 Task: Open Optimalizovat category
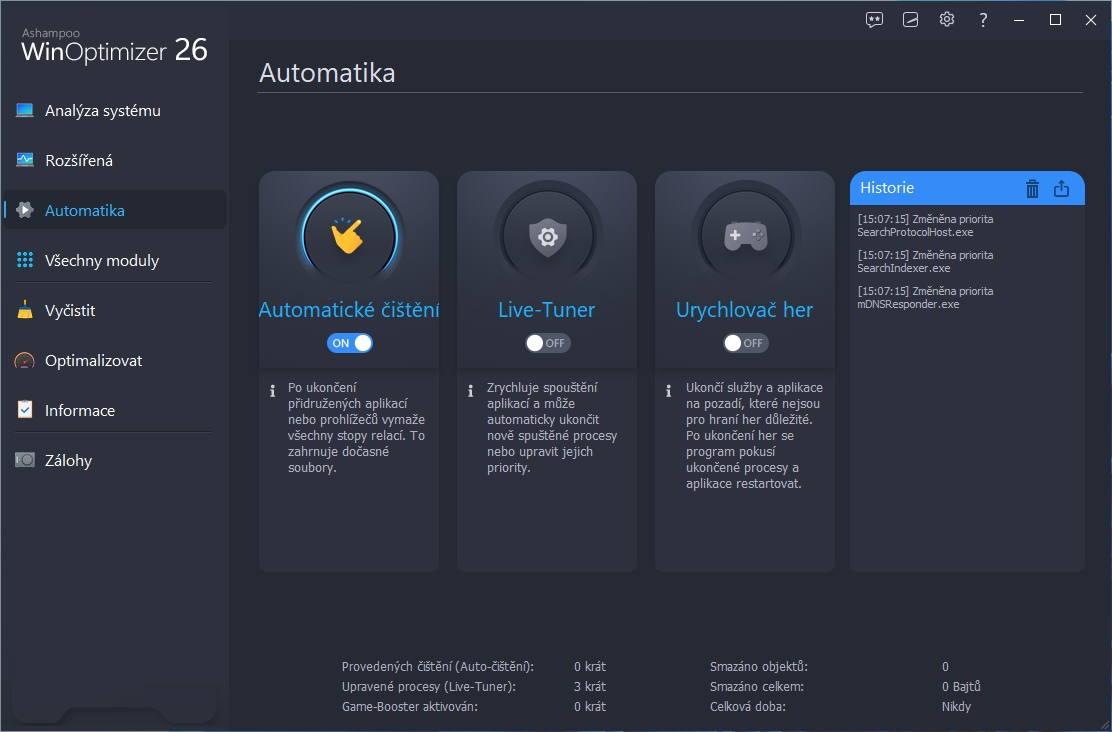pyautogui.click(x=115, y=360)
